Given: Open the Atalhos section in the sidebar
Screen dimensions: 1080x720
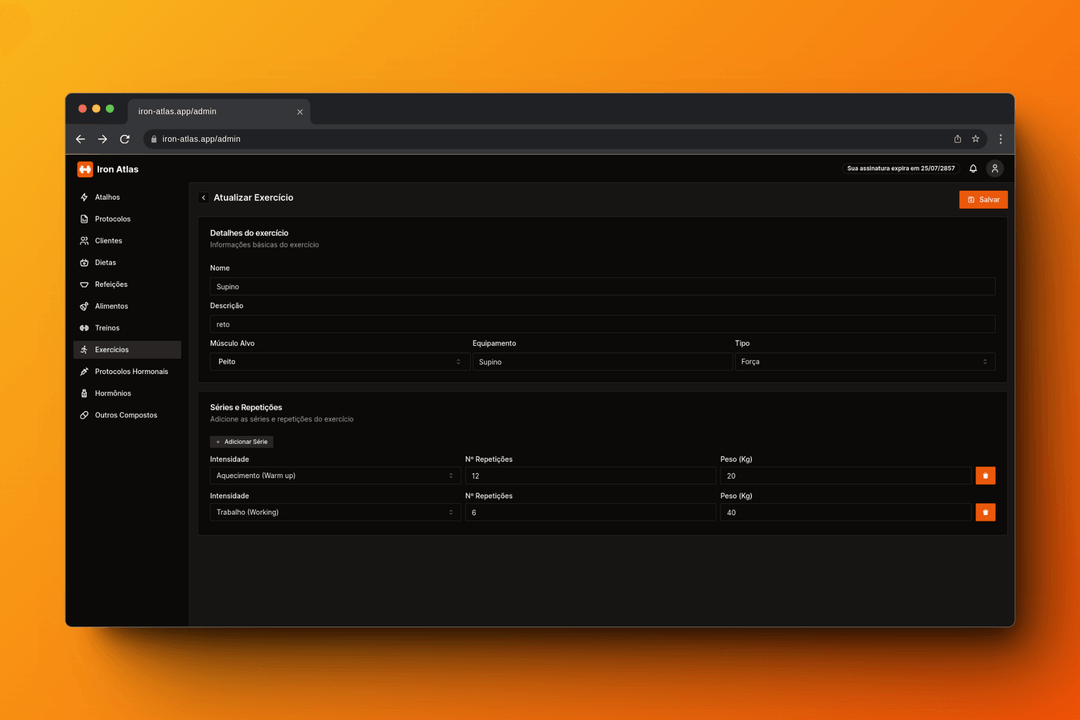Looking at the screenshot, I should pyautogui.click(x=104, y=197).
